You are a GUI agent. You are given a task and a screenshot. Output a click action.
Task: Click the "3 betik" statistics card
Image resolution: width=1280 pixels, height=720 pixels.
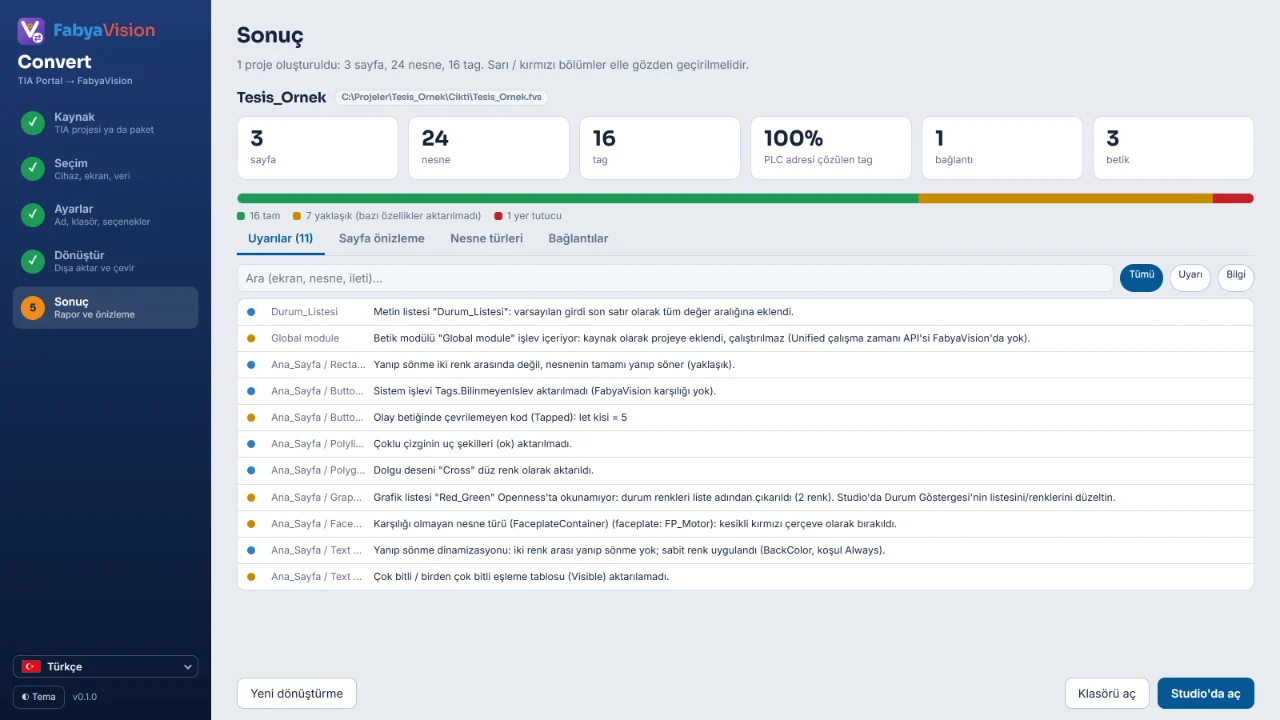[1173, 148]
